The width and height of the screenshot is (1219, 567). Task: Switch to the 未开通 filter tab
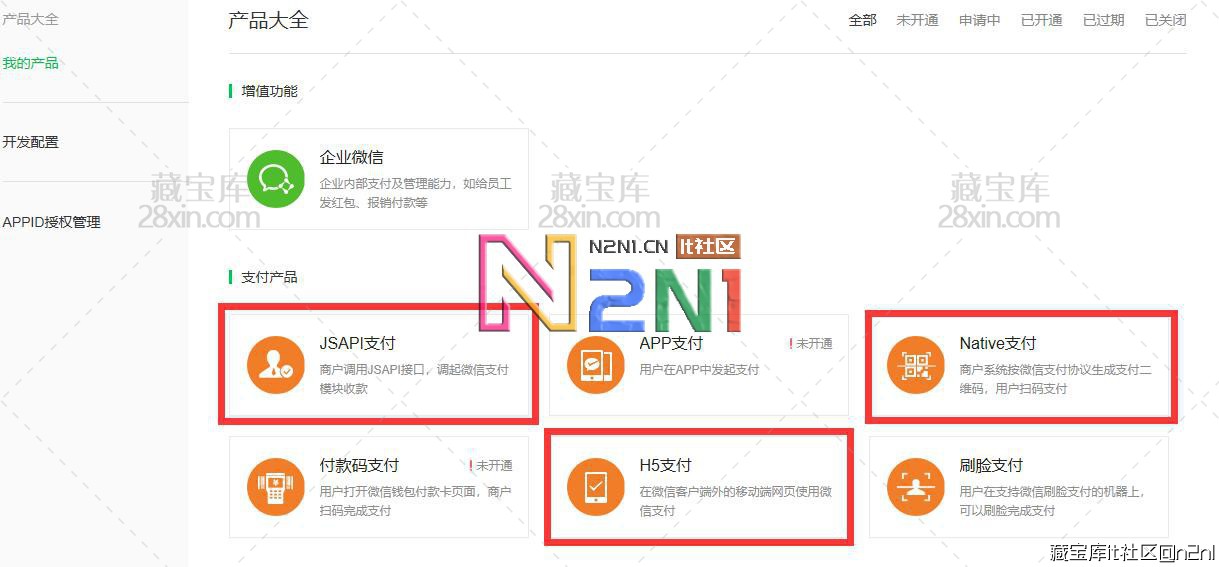[x=917, y=20]
